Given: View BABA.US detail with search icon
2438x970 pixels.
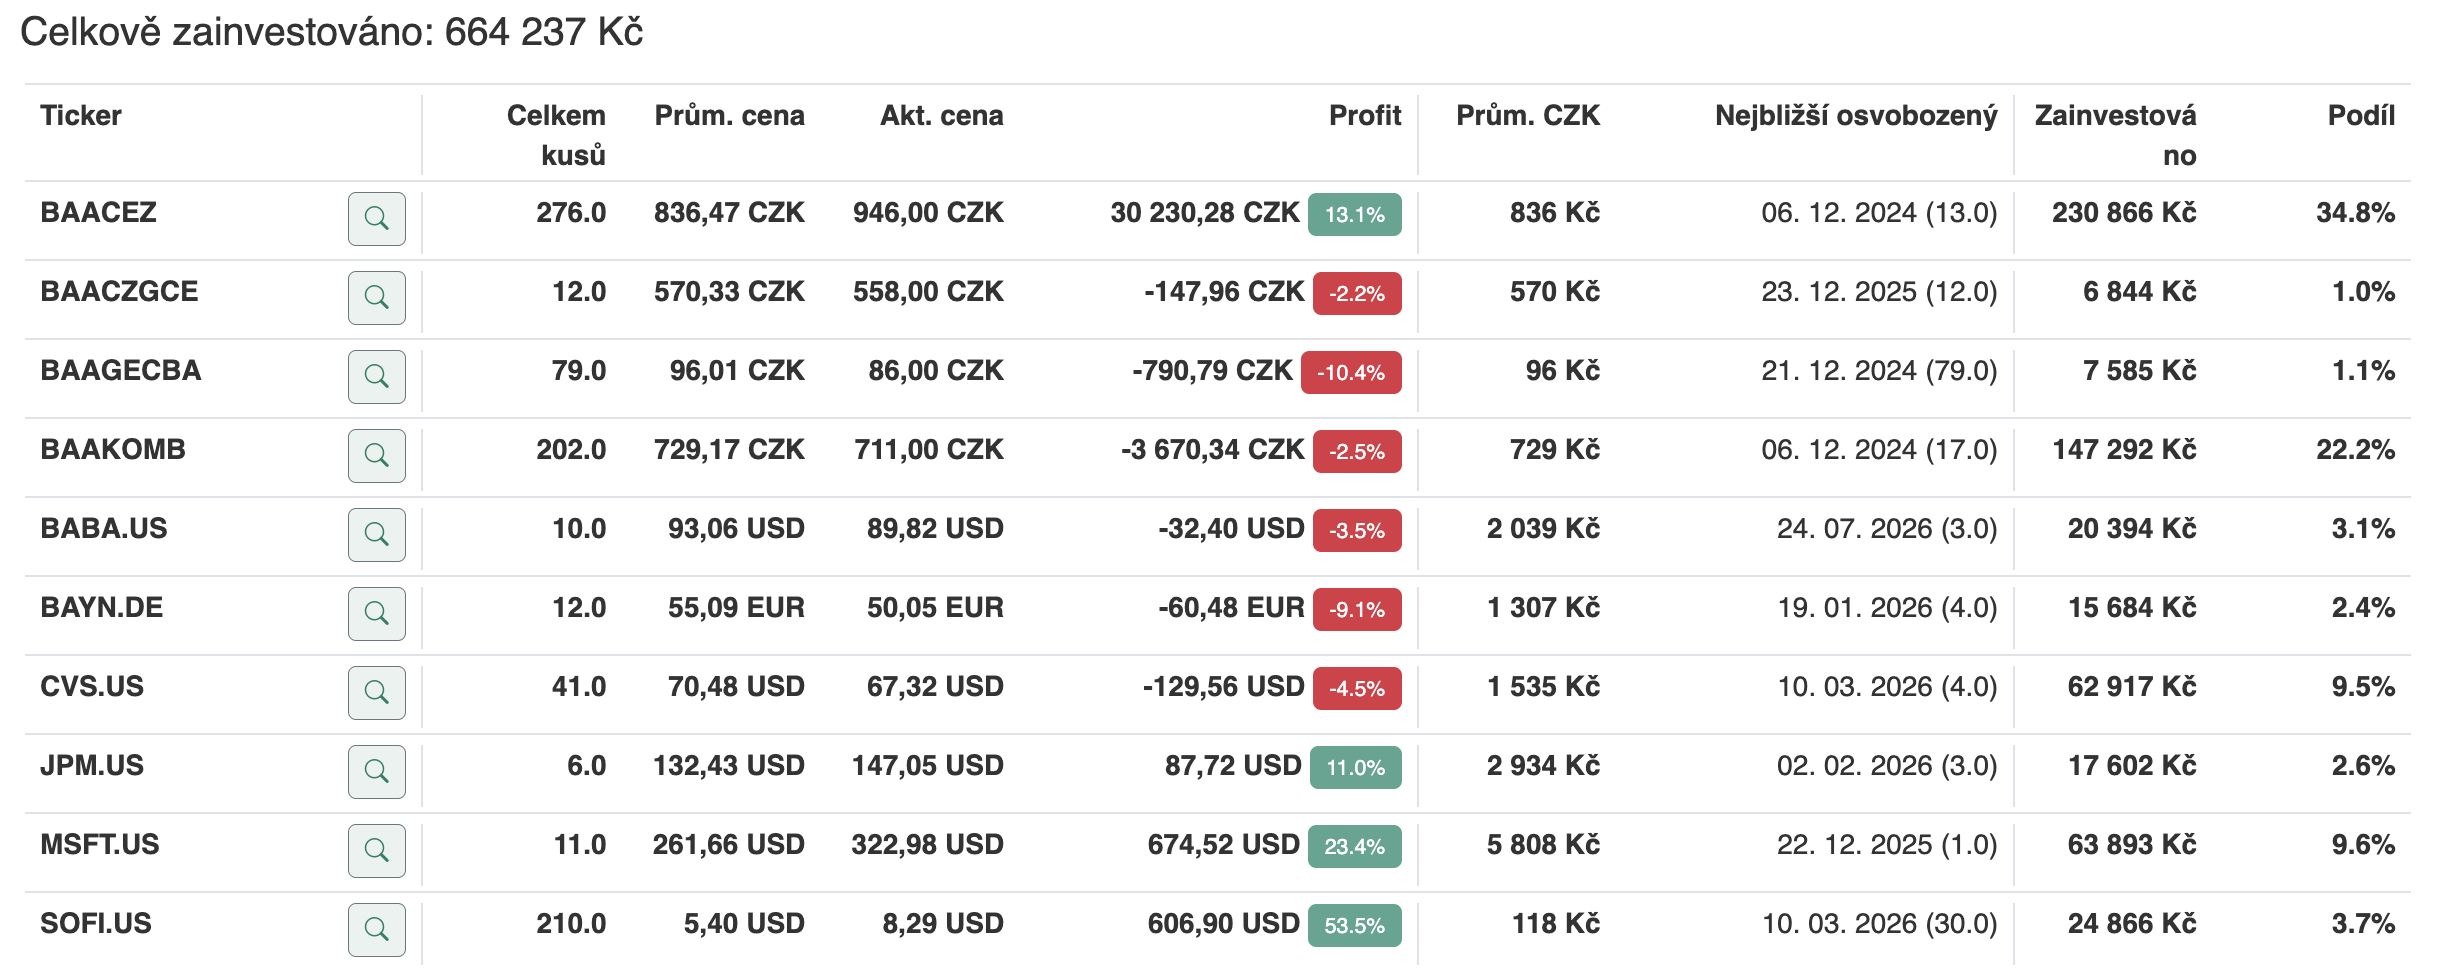Looking at the screenshot, I should (376, 534).
